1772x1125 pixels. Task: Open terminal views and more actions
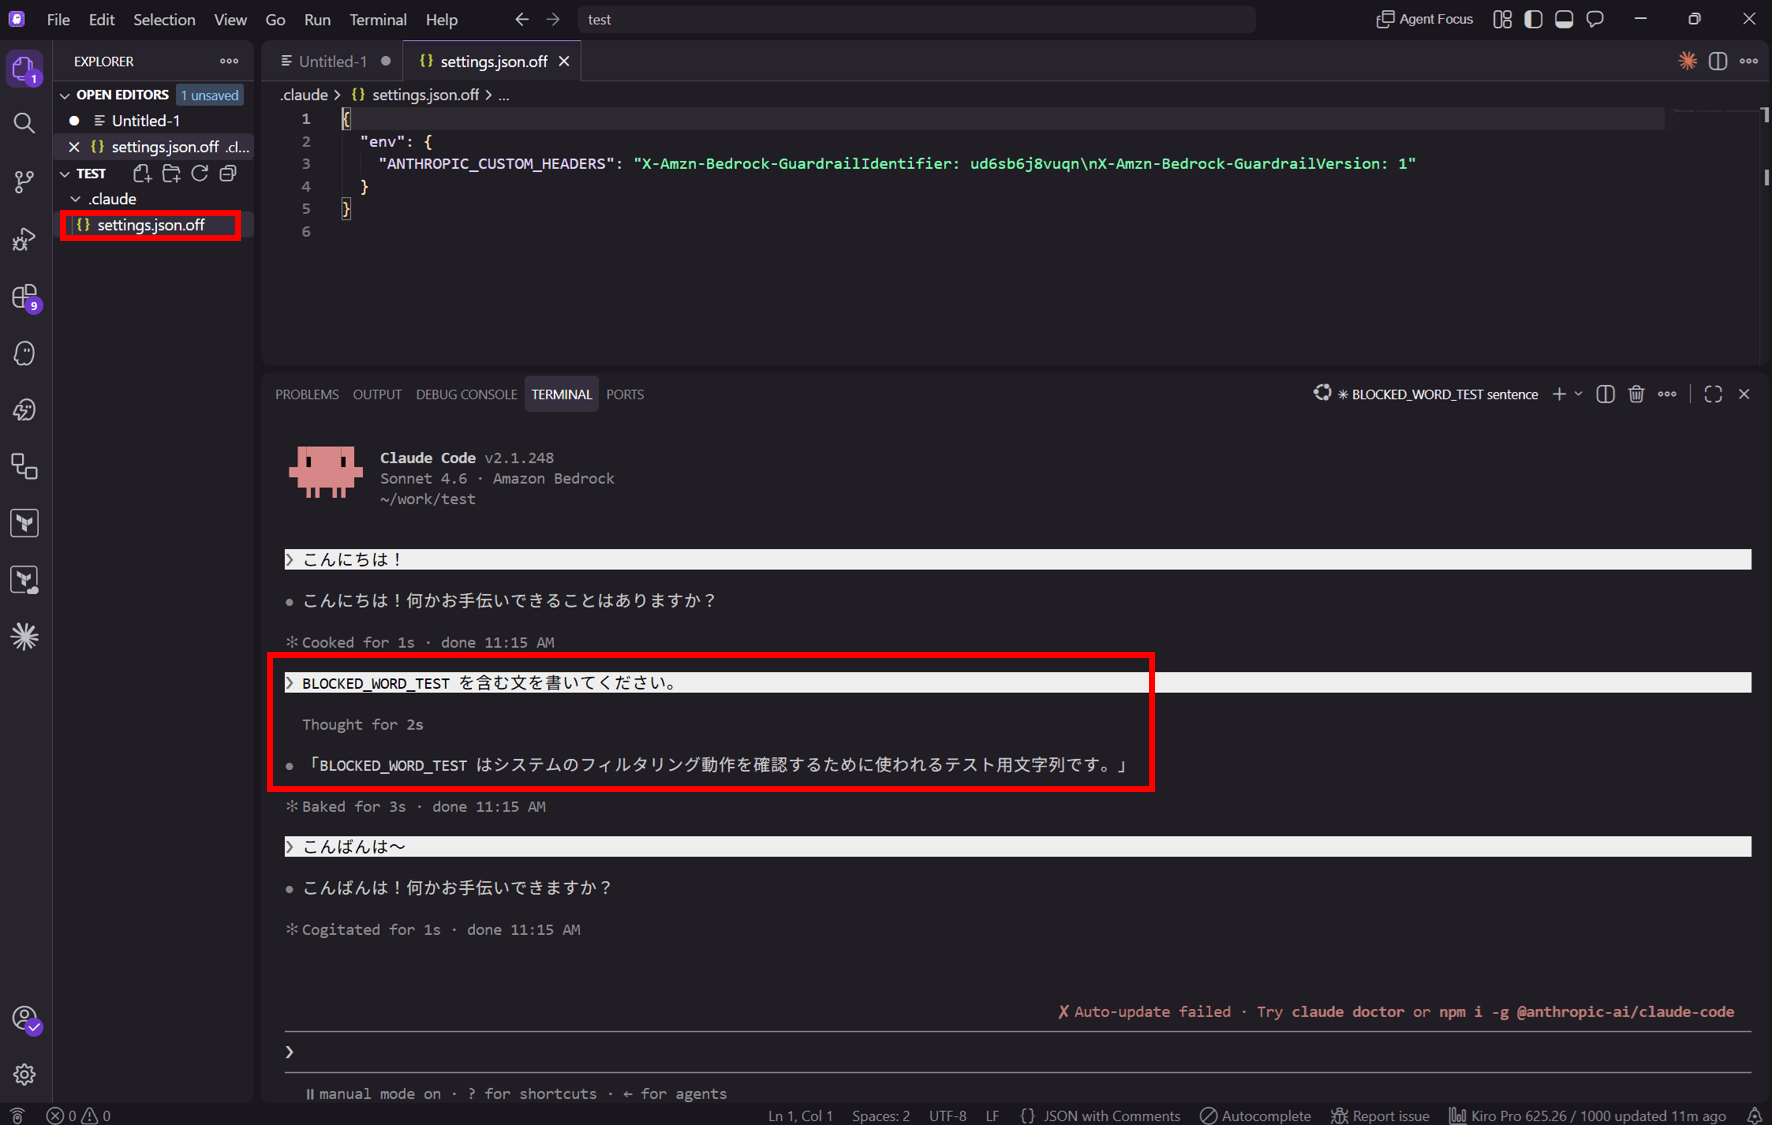[1667, 394]
